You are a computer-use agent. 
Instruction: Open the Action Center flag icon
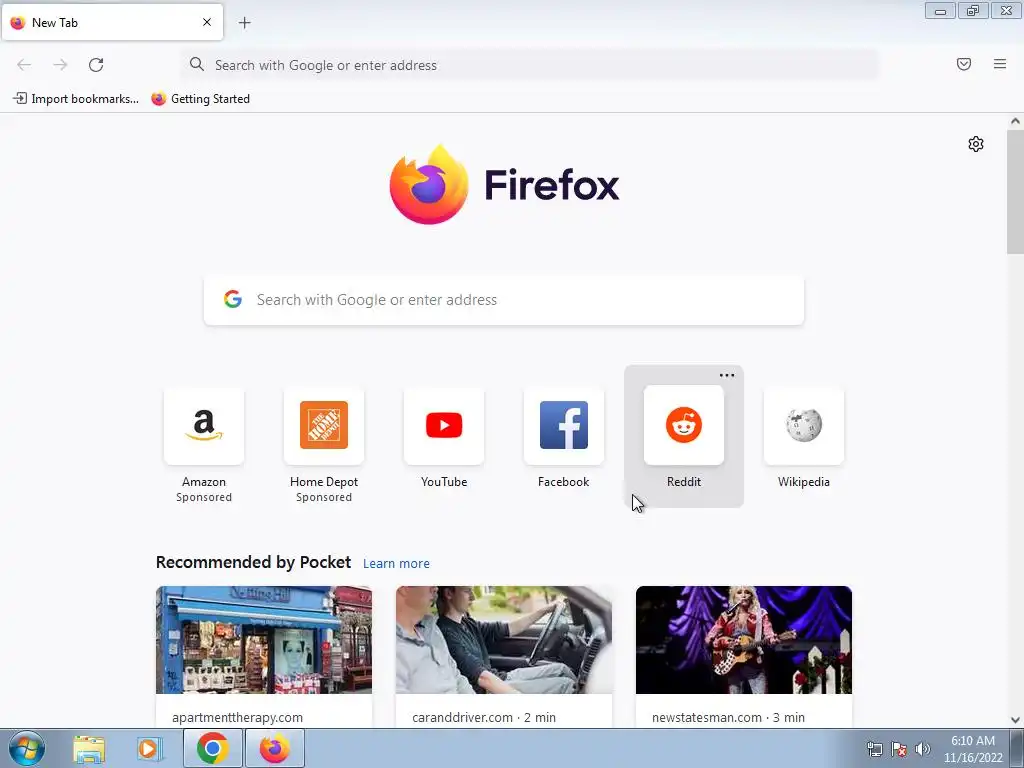tap(899, 749)
